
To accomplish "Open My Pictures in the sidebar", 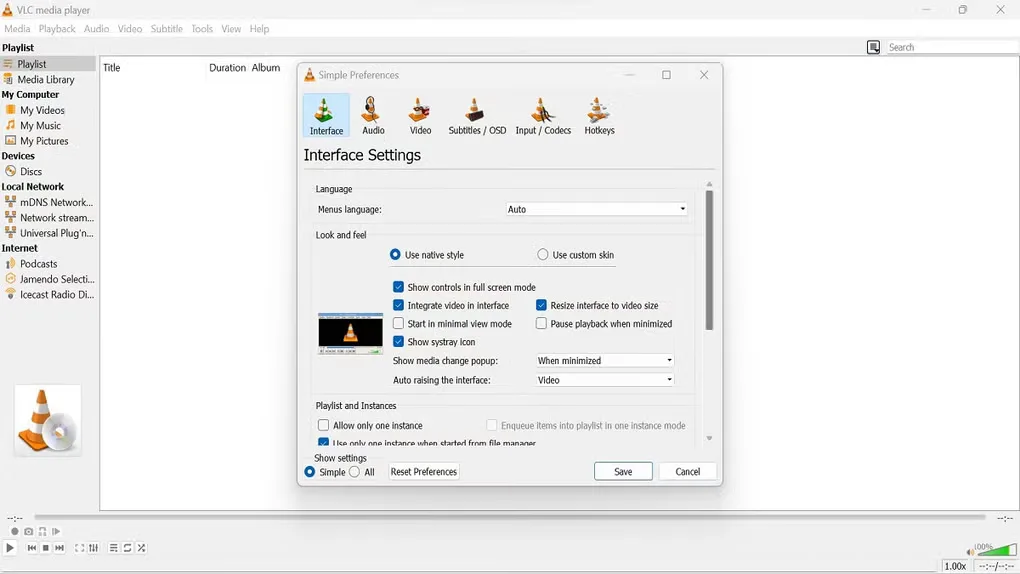I will (x=44, y=141).
